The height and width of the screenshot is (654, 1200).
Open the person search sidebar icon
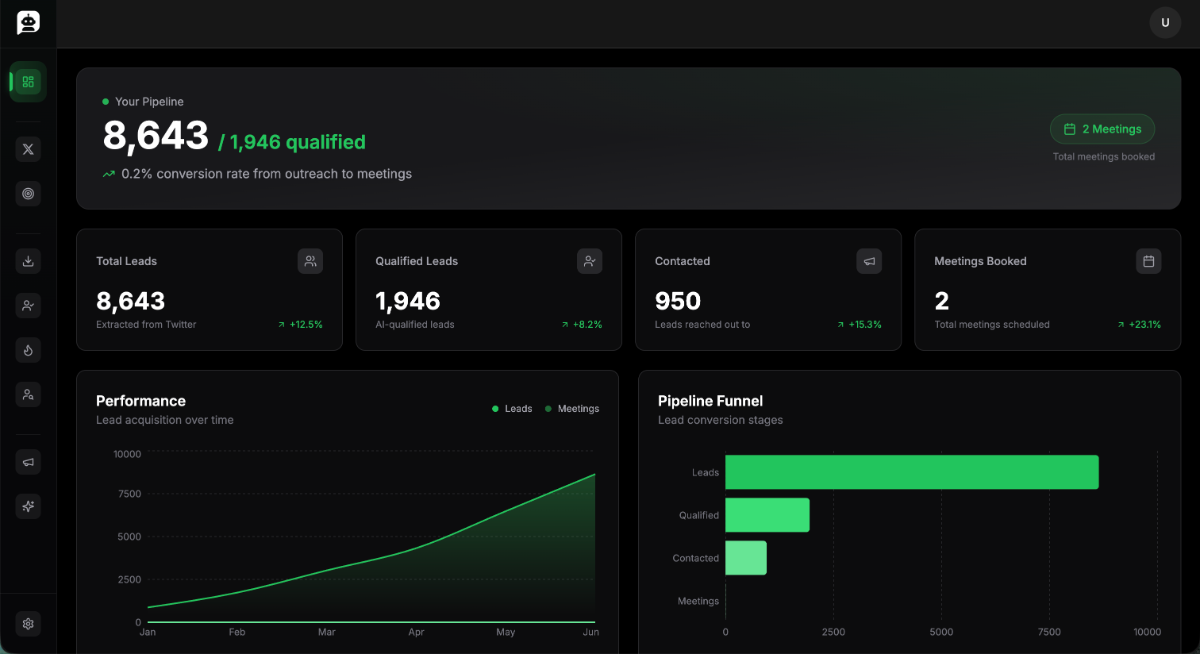[28, 395]
